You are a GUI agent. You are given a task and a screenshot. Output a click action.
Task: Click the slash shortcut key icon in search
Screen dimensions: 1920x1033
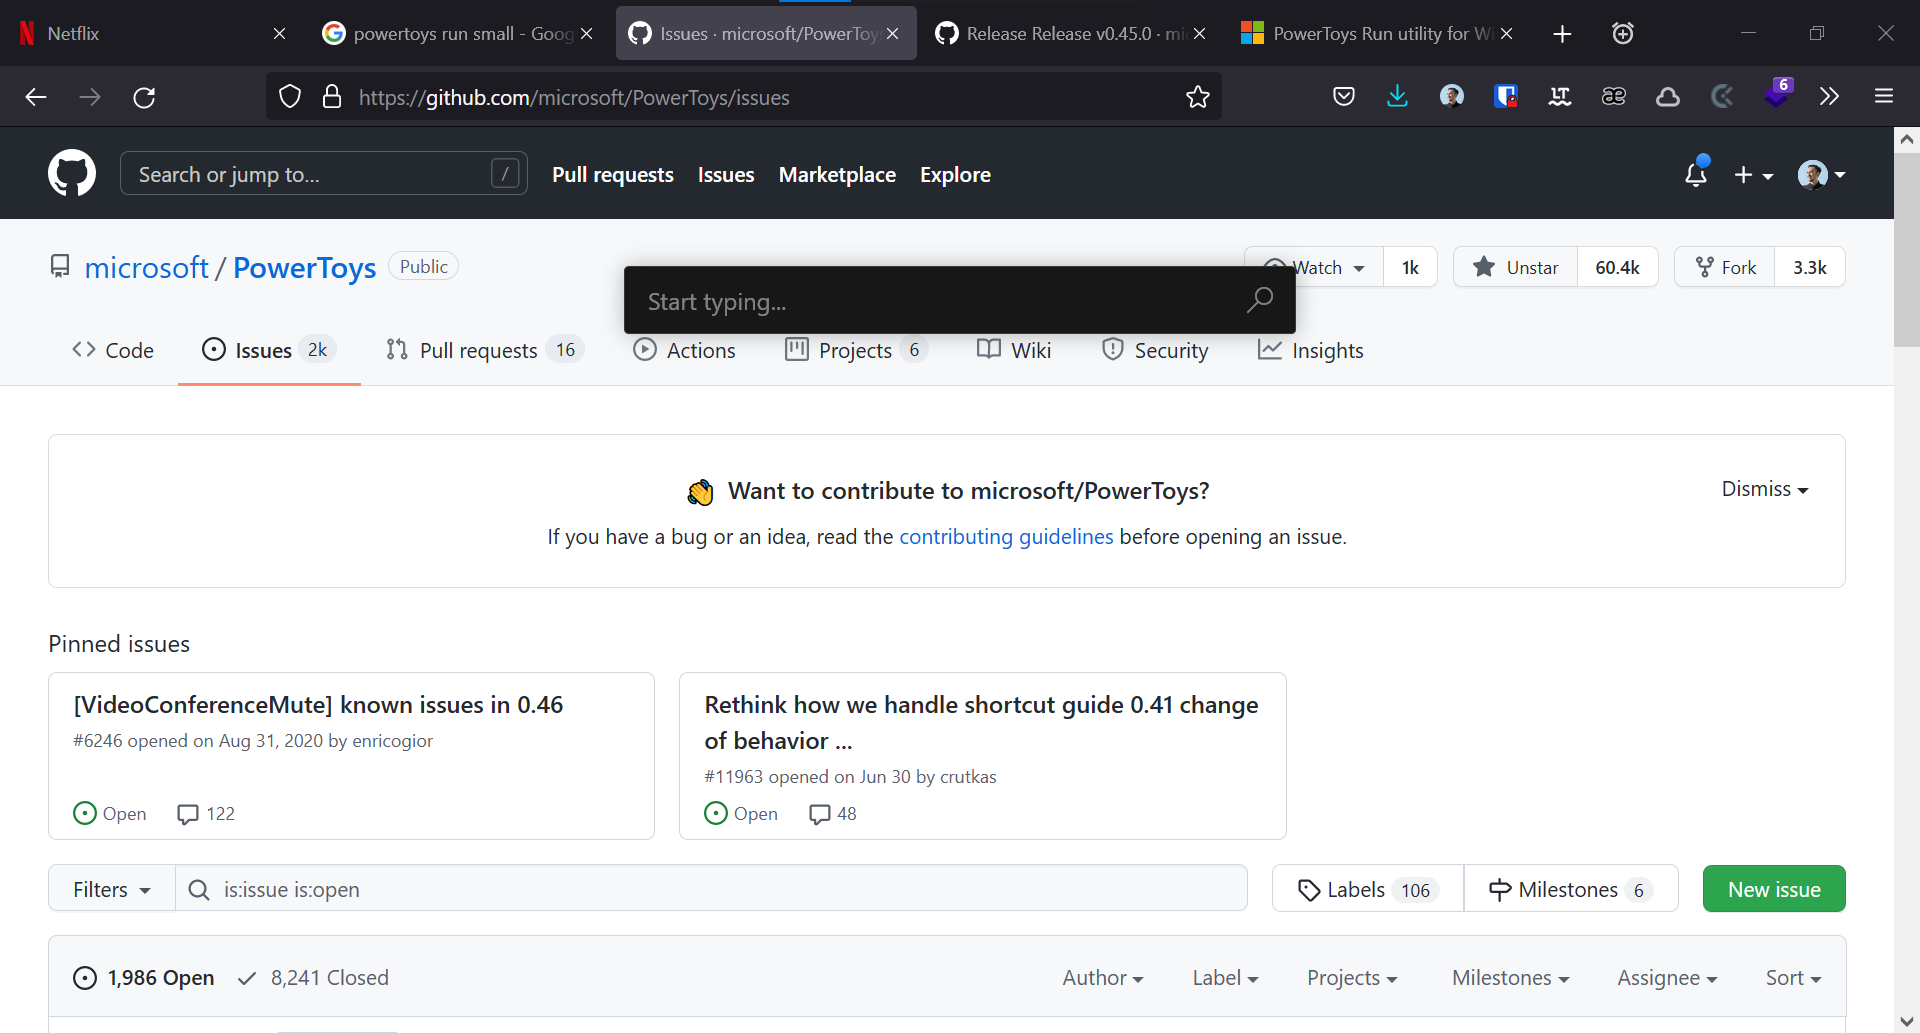tap(506, 174)
